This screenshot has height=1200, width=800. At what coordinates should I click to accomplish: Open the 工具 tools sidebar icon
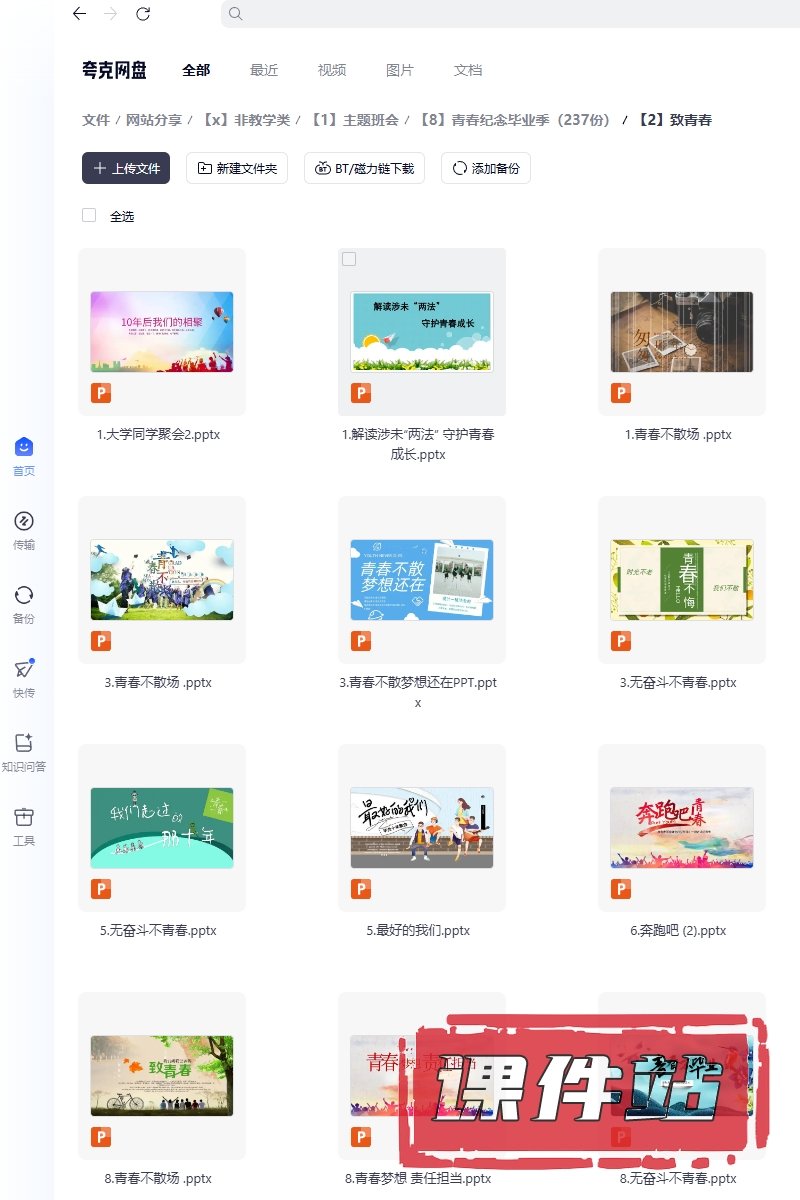click(x=24, y=817)
